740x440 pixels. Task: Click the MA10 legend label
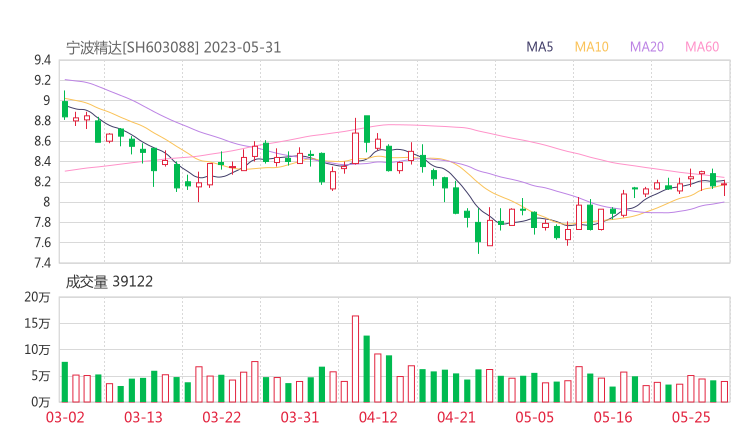point(591,47)
